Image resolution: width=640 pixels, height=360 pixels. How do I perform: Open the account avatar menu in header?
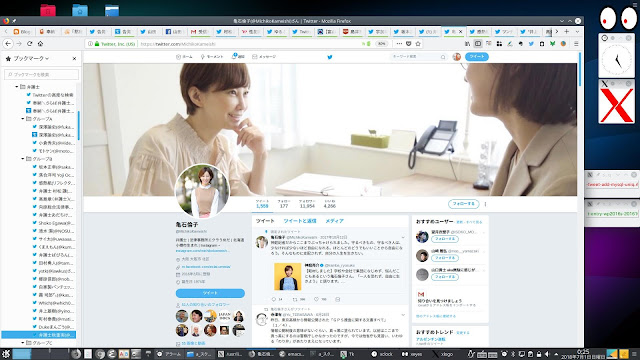[x=457, y=57]
